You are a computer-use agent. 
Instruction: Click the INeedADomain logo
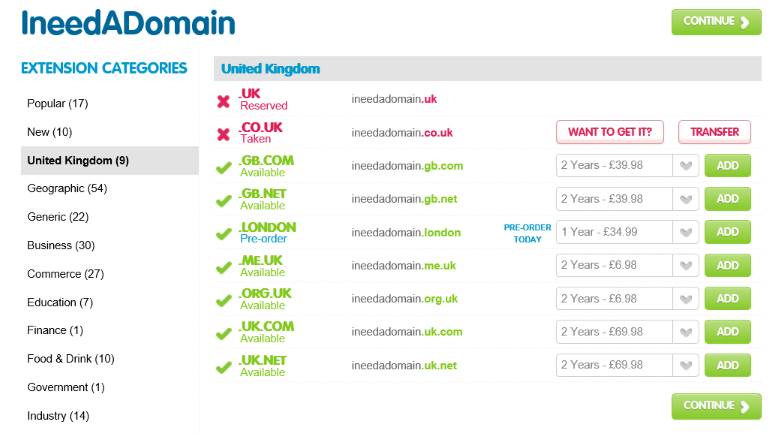128,22
